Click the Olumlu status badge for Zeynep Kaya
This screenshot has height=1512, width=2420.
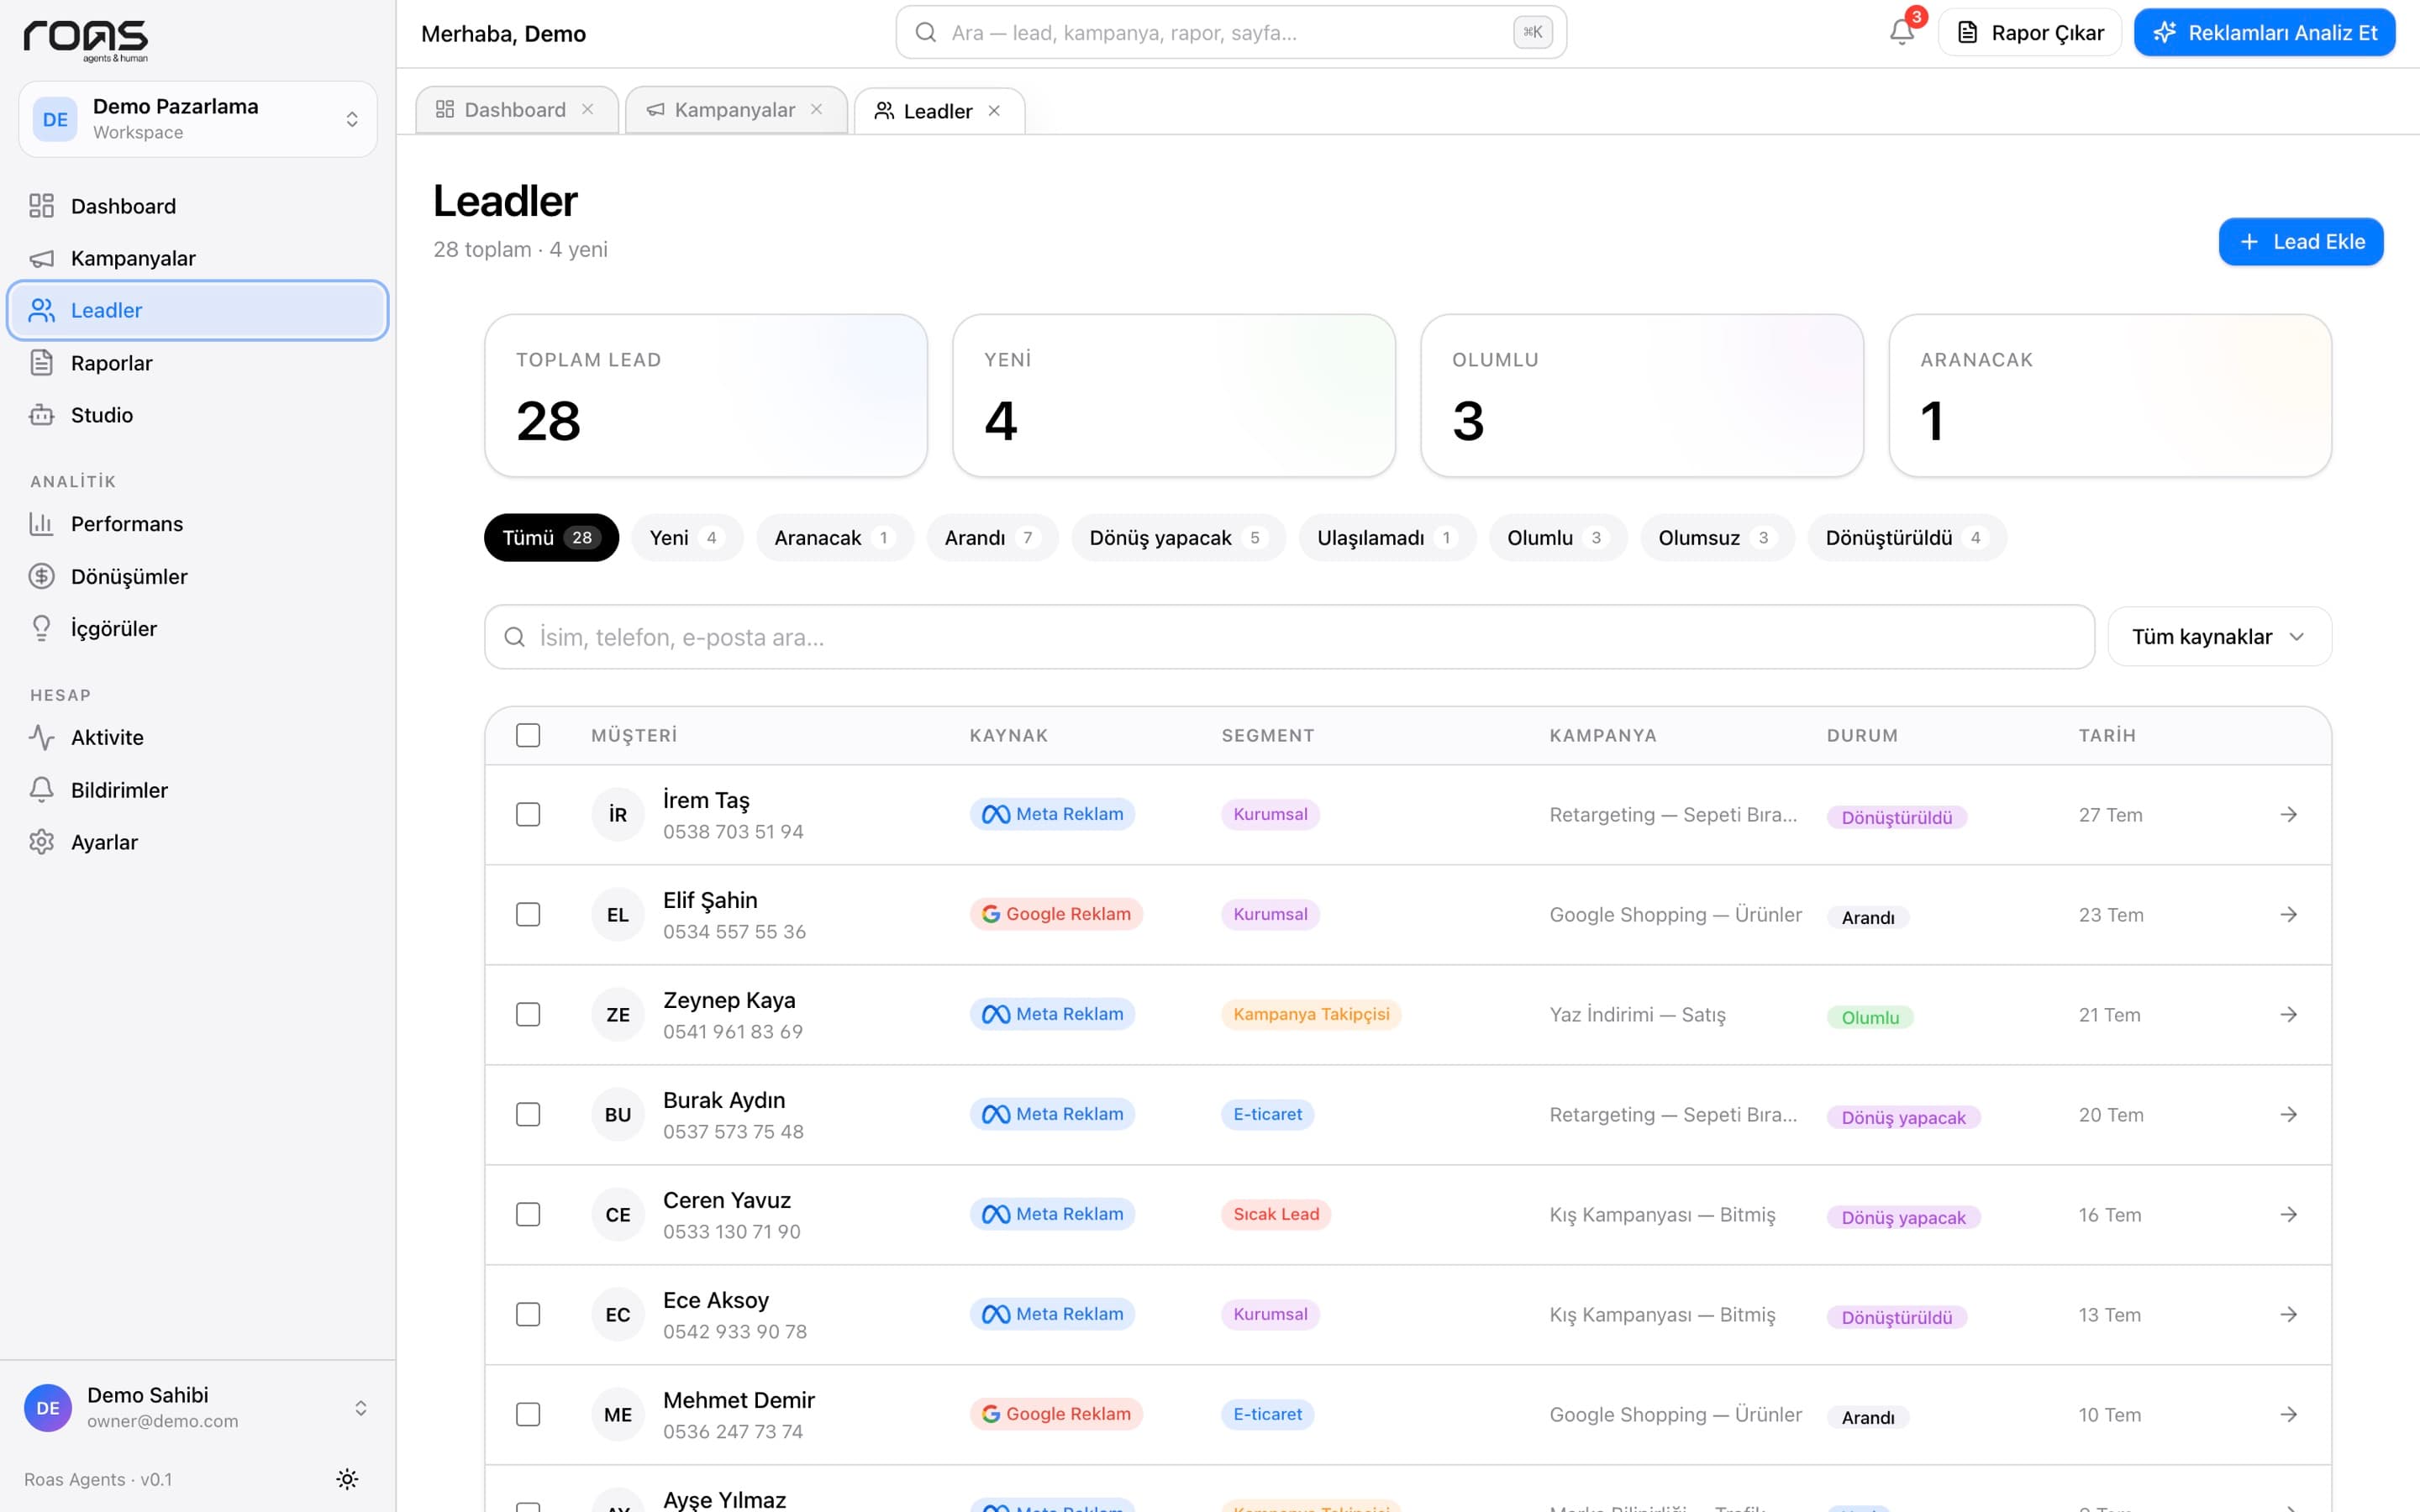(x=1870, y=1017)
